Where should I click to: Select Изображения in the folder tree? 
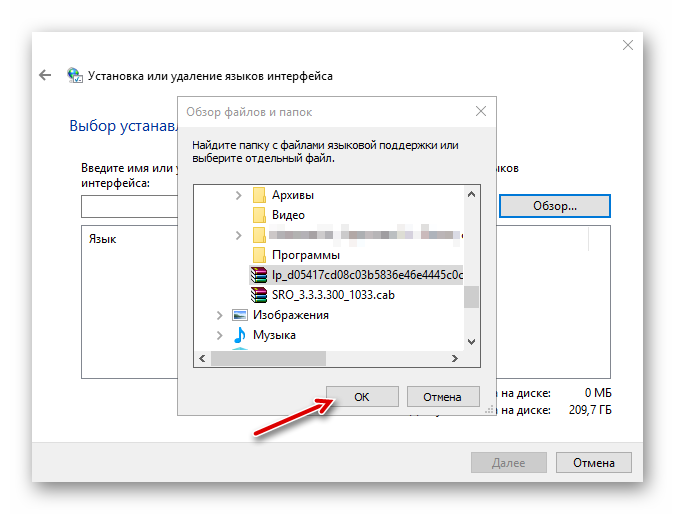click(x=291, y=315)
